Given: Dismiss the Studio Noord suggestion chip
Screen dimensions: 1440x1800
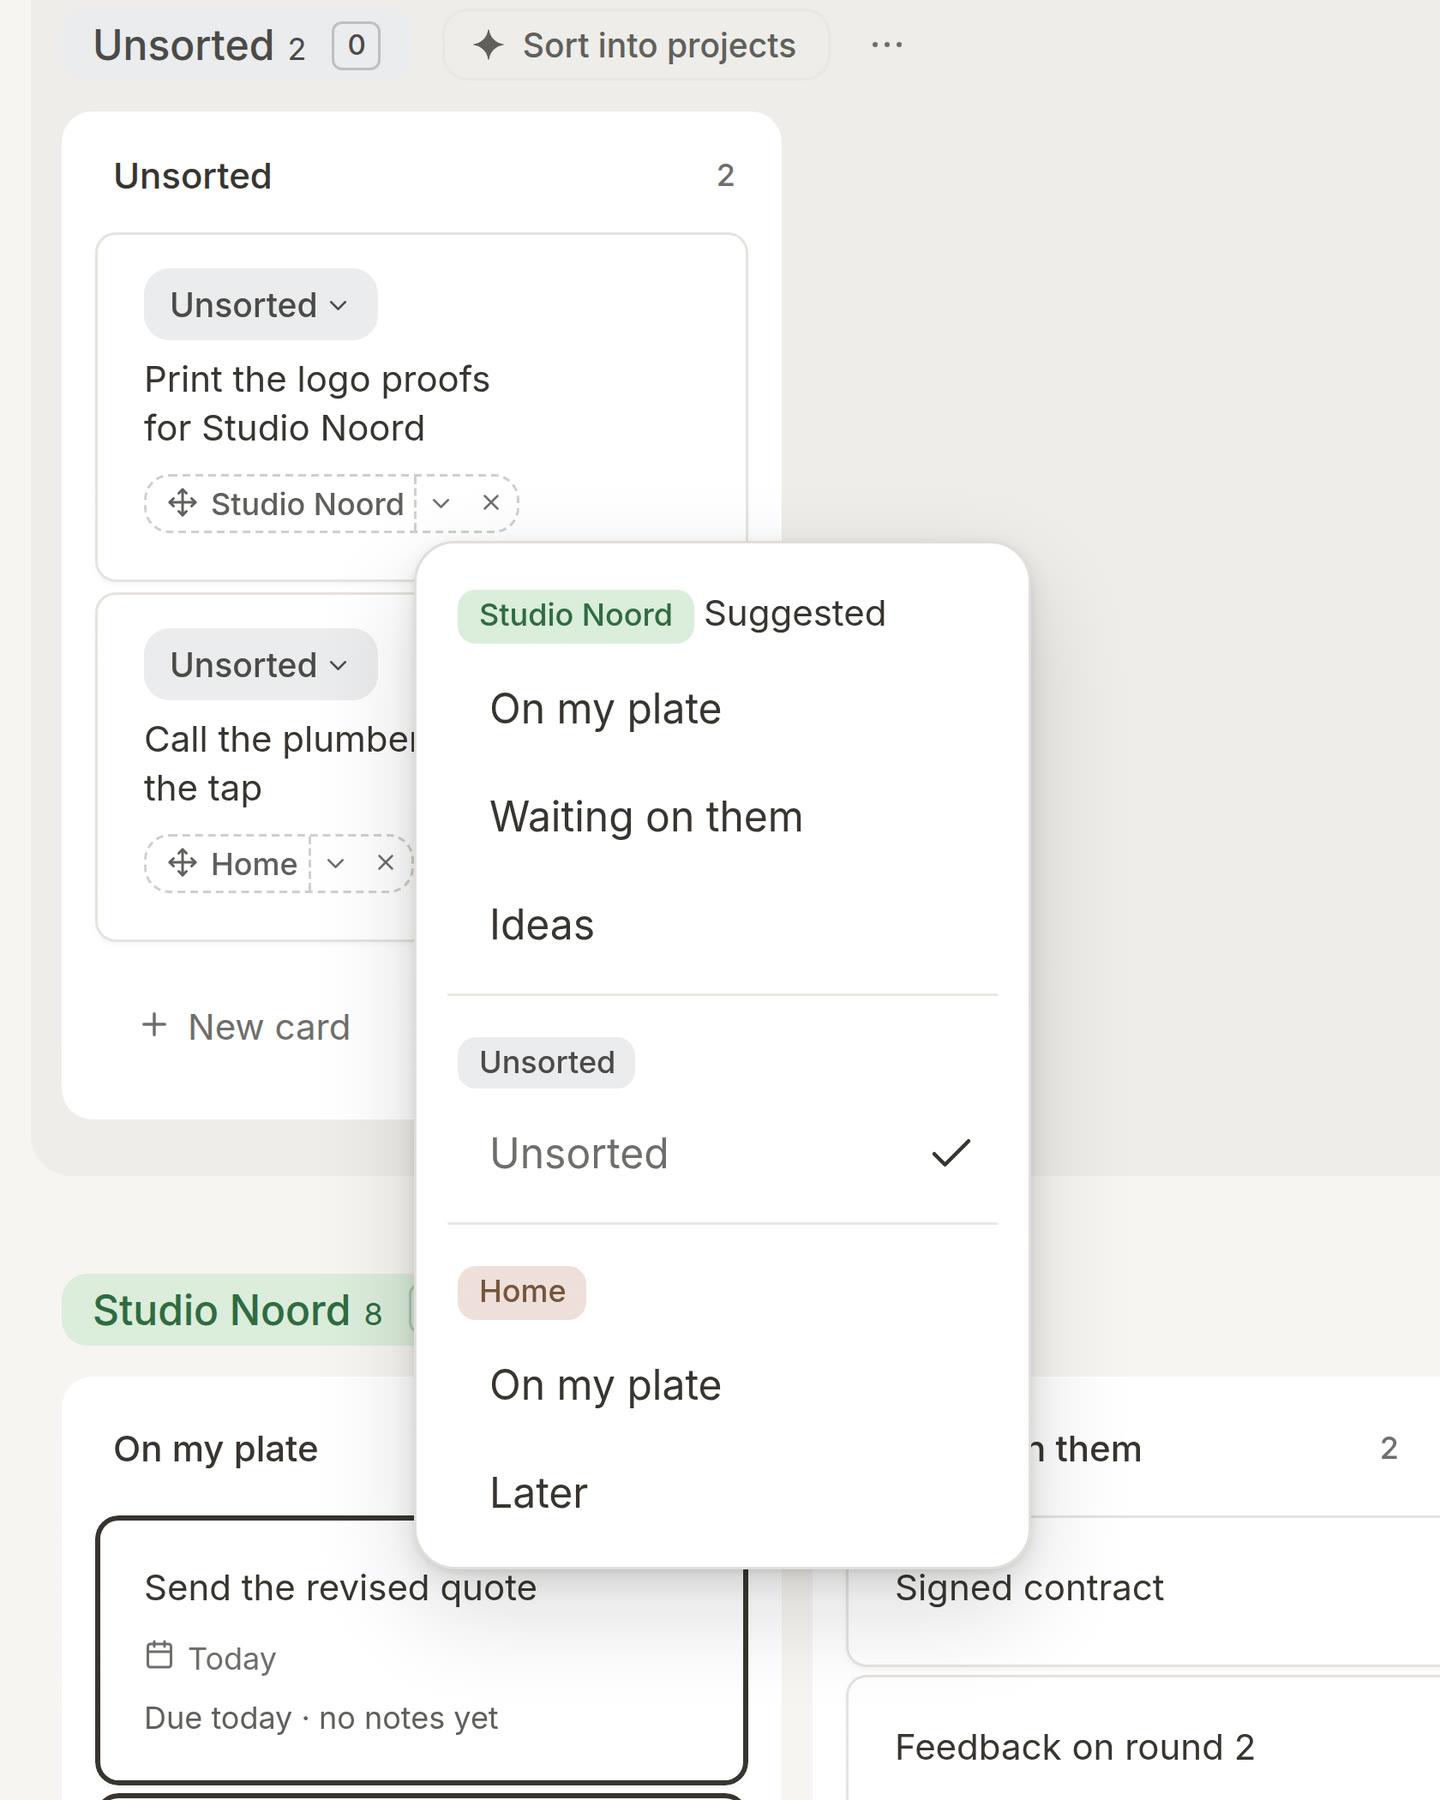Looking at the screenshot, I should click(490, 503).
